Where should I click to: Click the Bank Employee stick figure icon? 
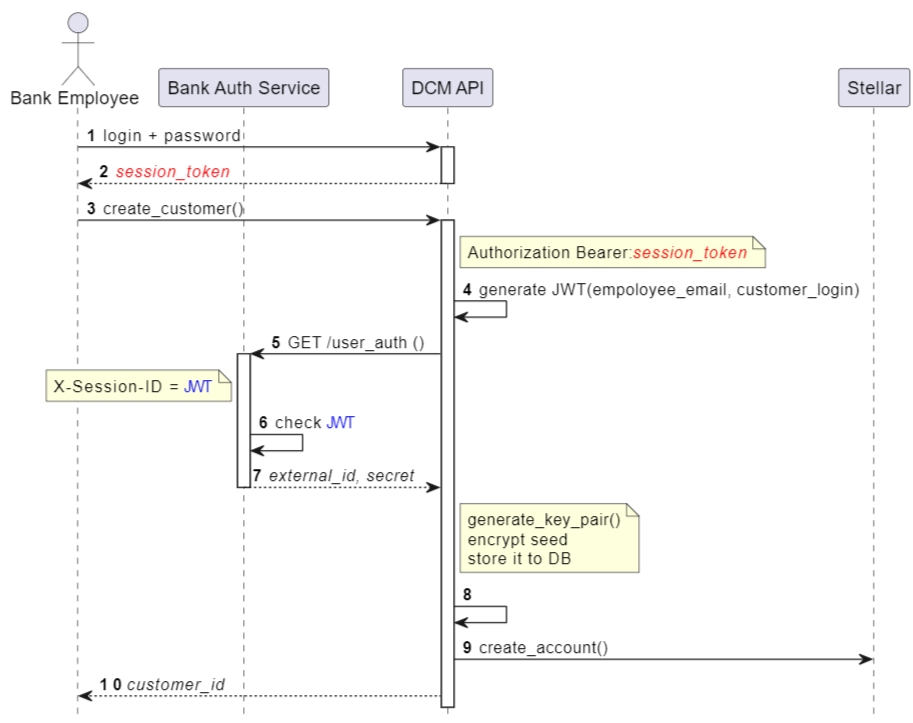click(x=77, y=48)
